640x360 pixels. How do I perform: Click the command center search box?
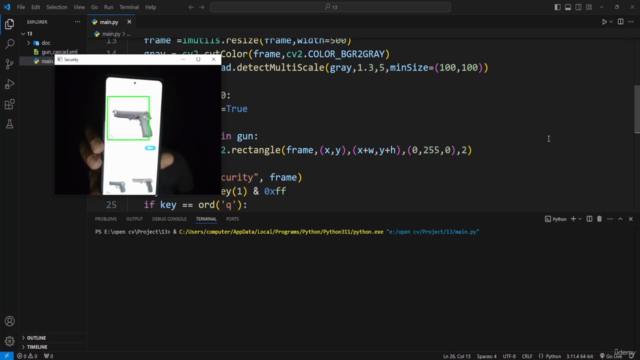[x=330, y=7]
